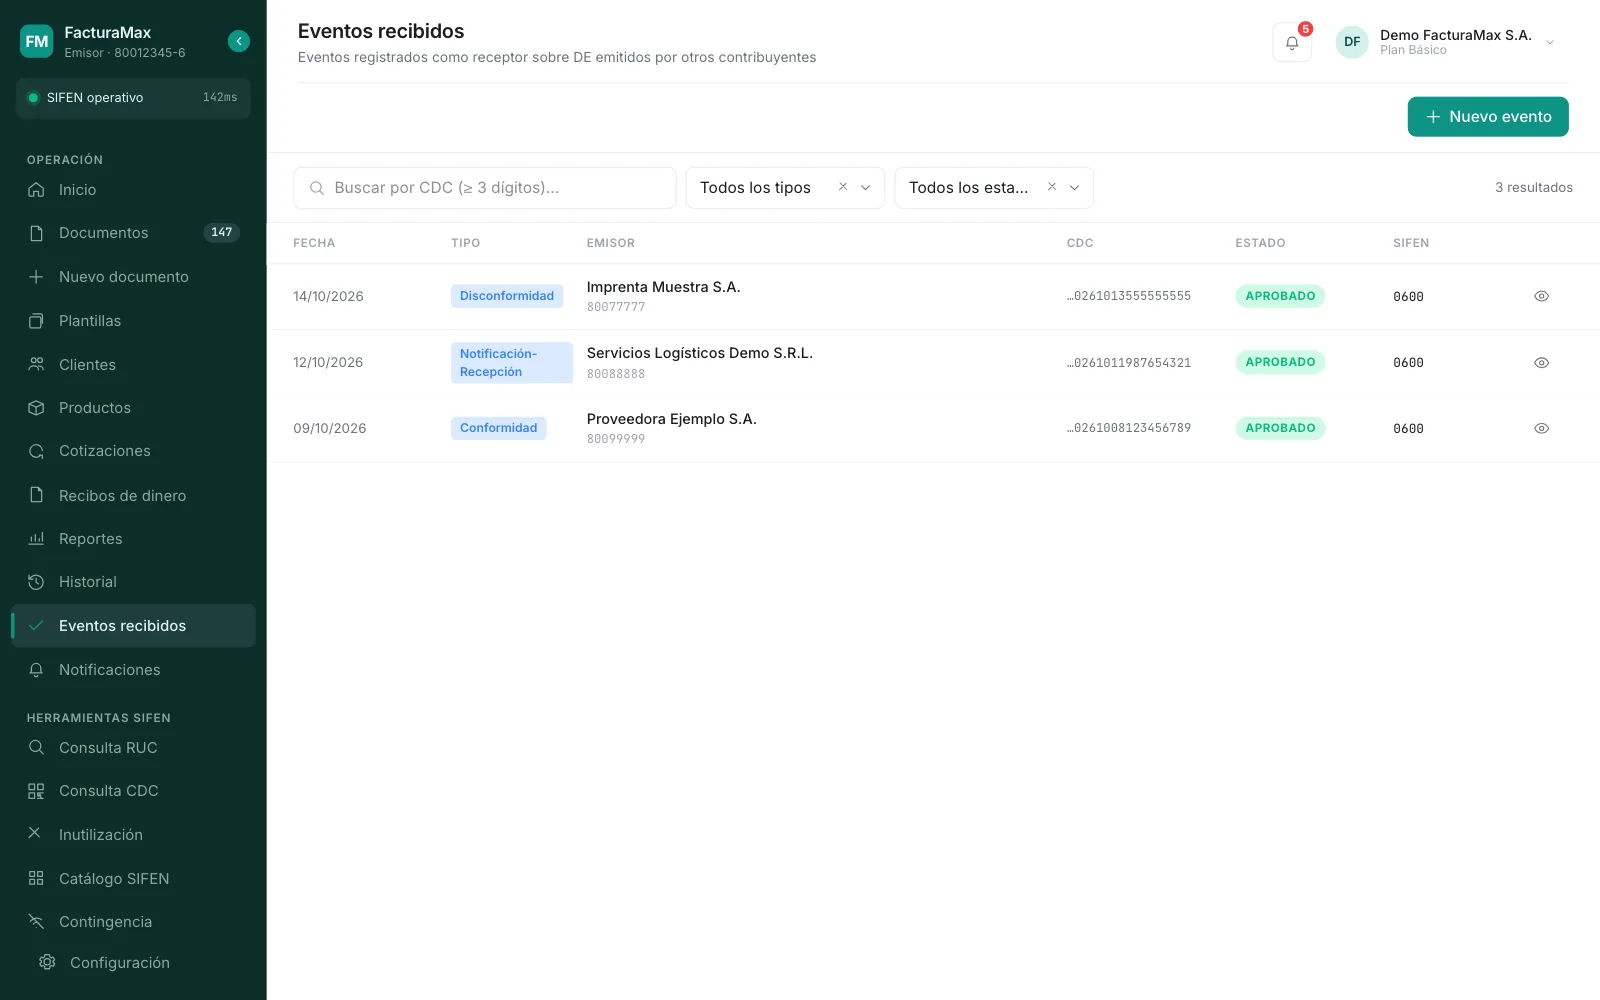1600x1000 pixels.
Task: Click the Inutilización X icon
Action: [x=34, y=833]
